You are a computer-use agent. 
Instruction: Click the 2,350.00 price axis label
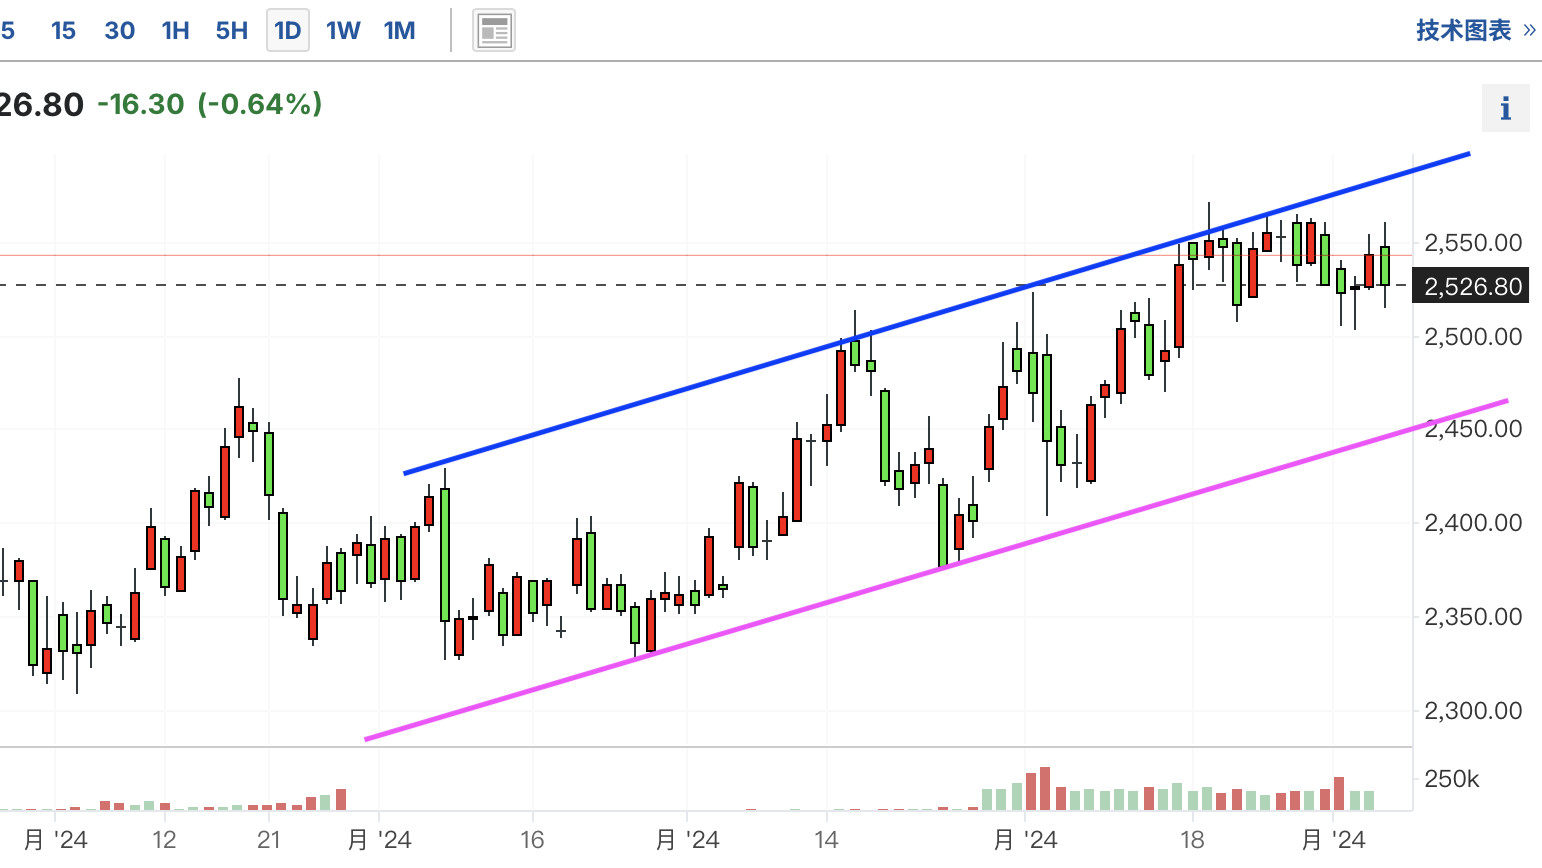tap(1473, 616)
